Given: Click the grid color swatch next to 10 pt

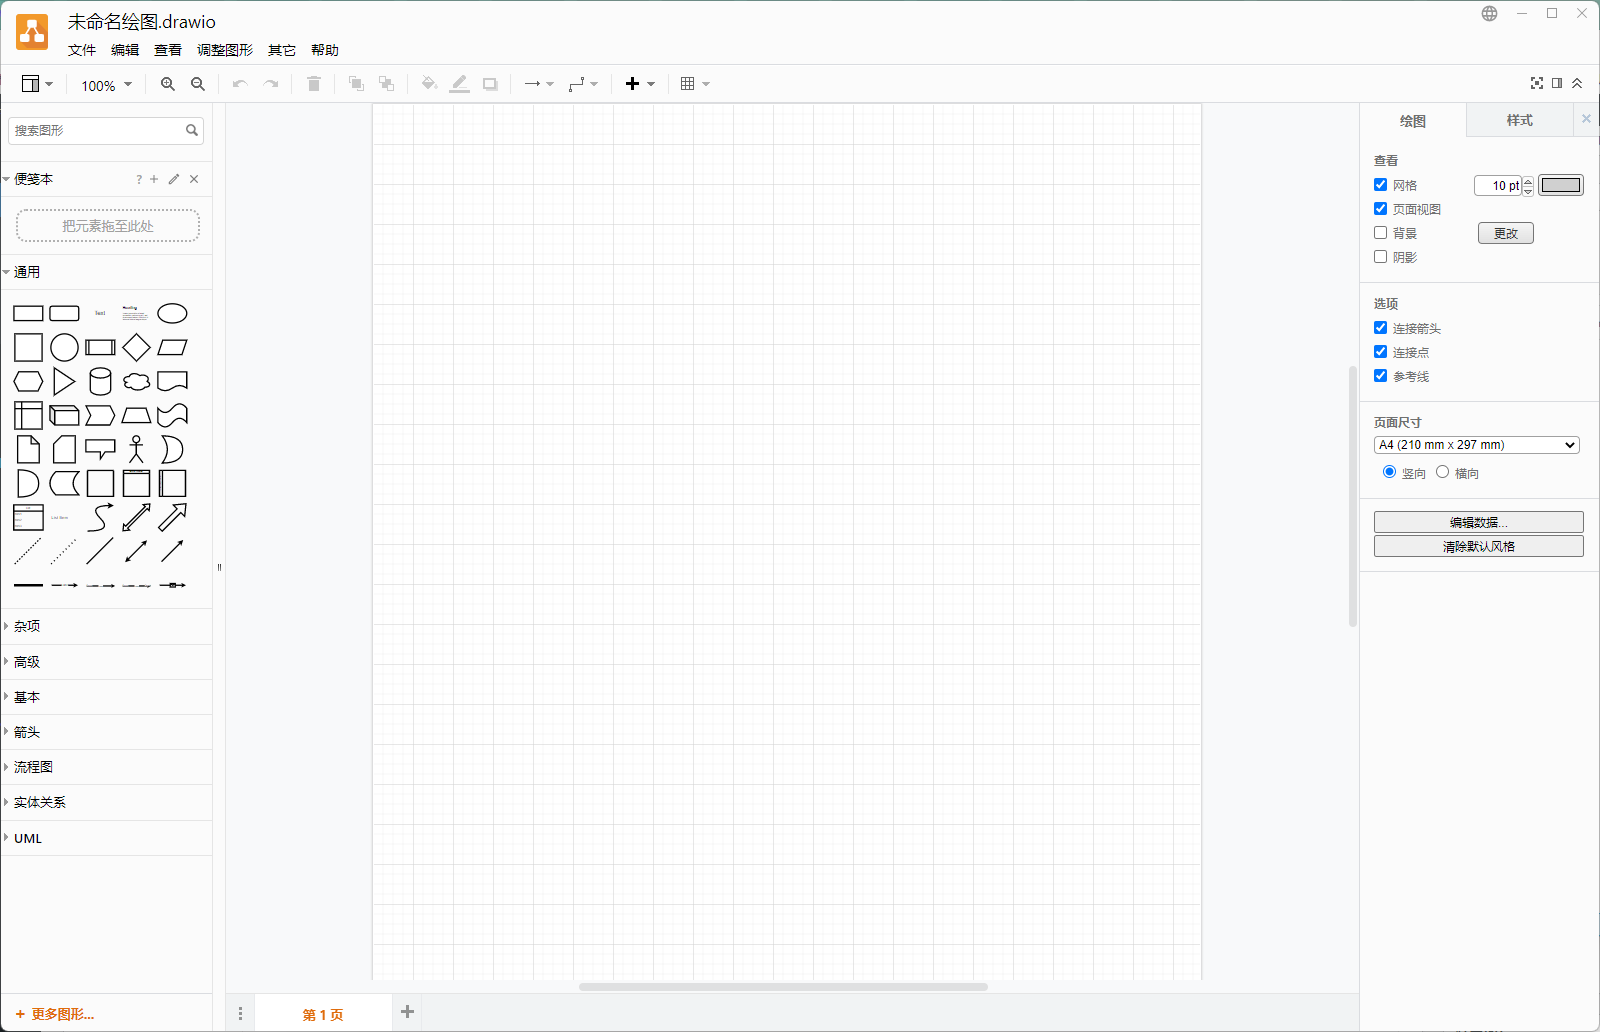Looking at the screenshot, I should (1560, 185).
